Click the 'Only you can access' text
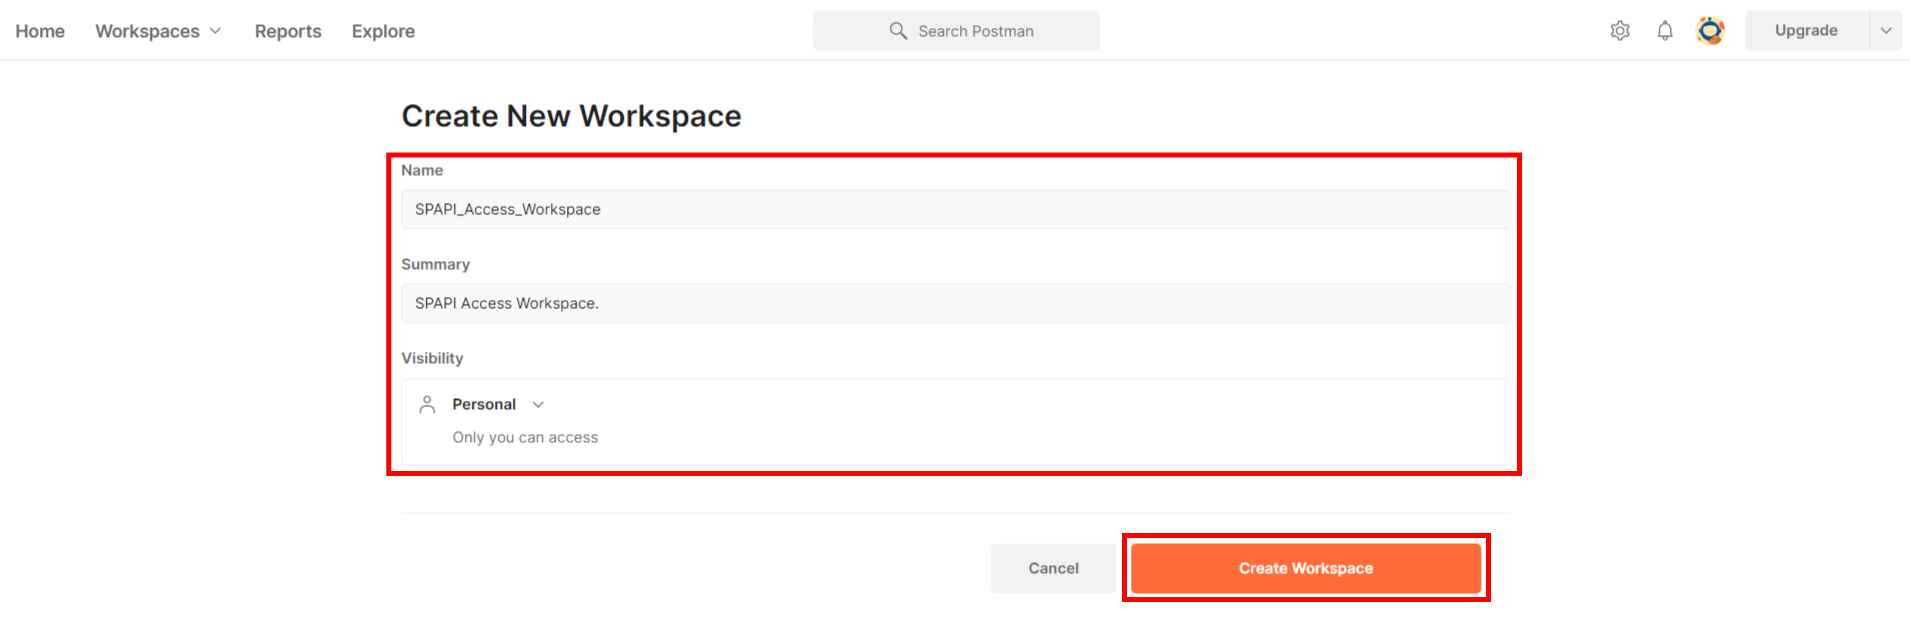The height and width of the screenshot is (622, 1910). coord(525,437)
